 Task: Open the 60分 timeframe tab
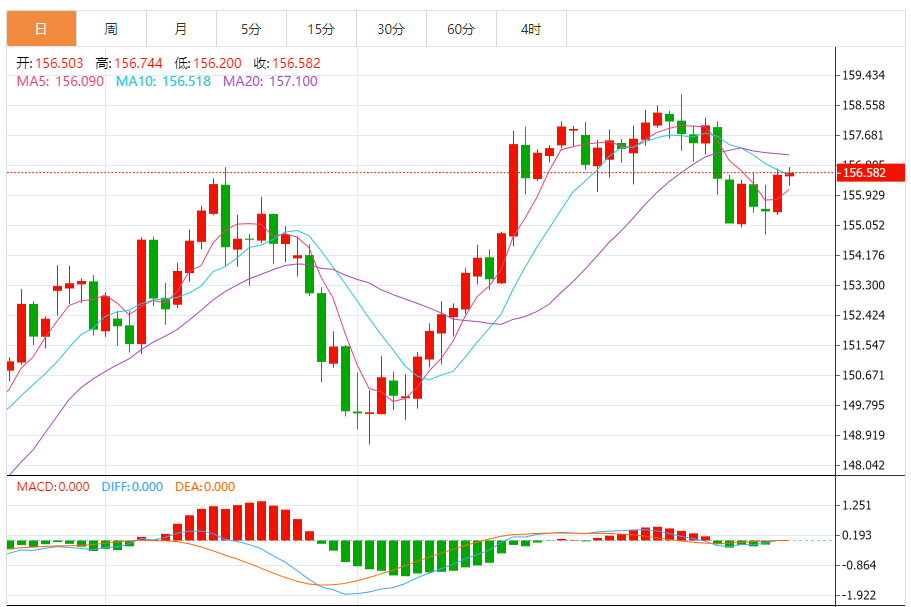click(x=461, y=28)
